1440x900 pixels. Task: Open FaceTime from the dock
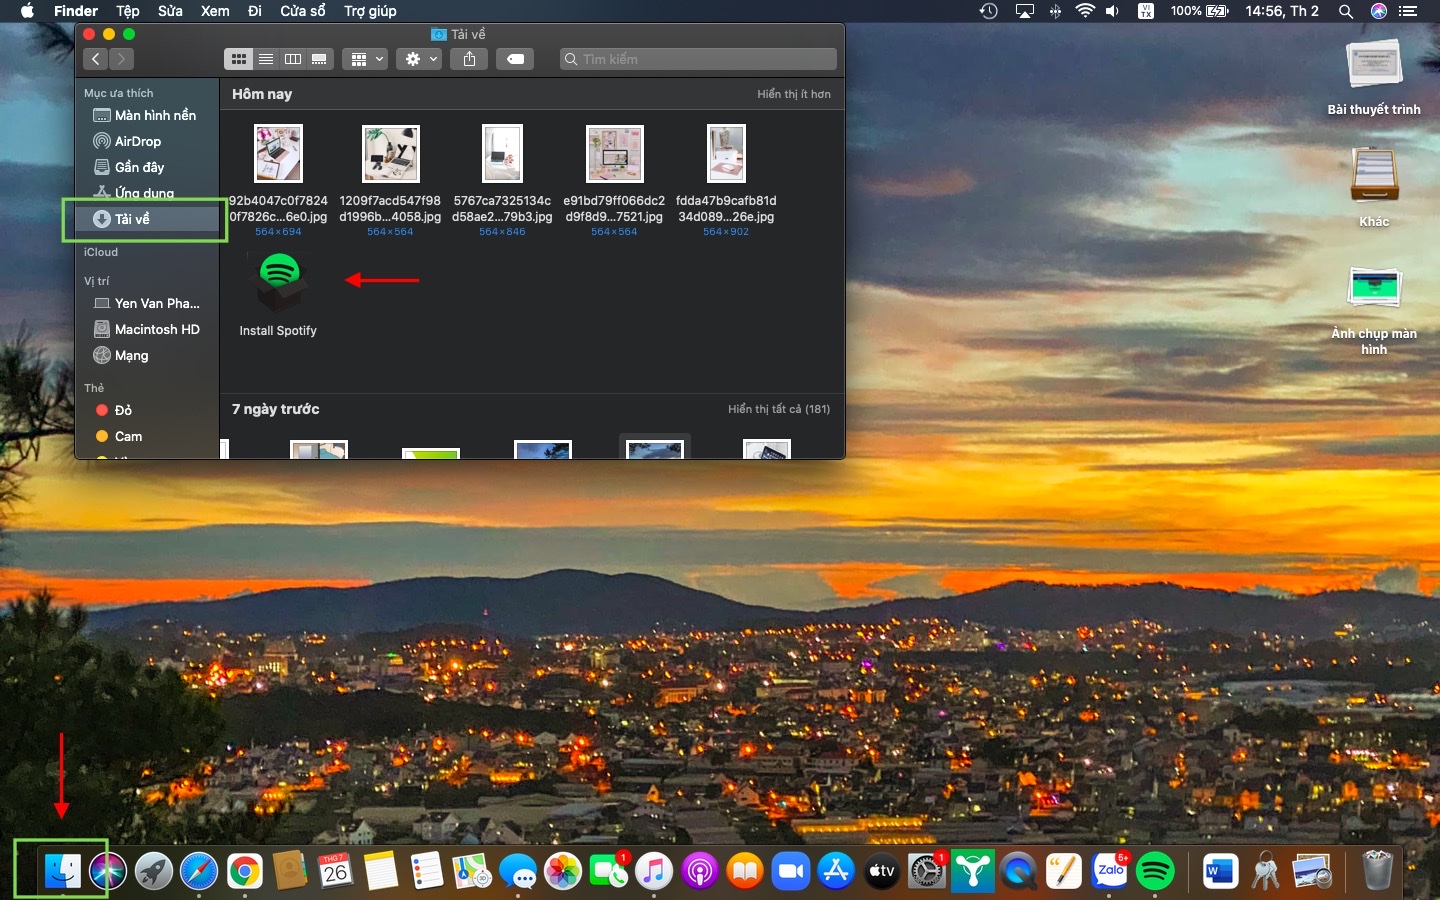608,871
